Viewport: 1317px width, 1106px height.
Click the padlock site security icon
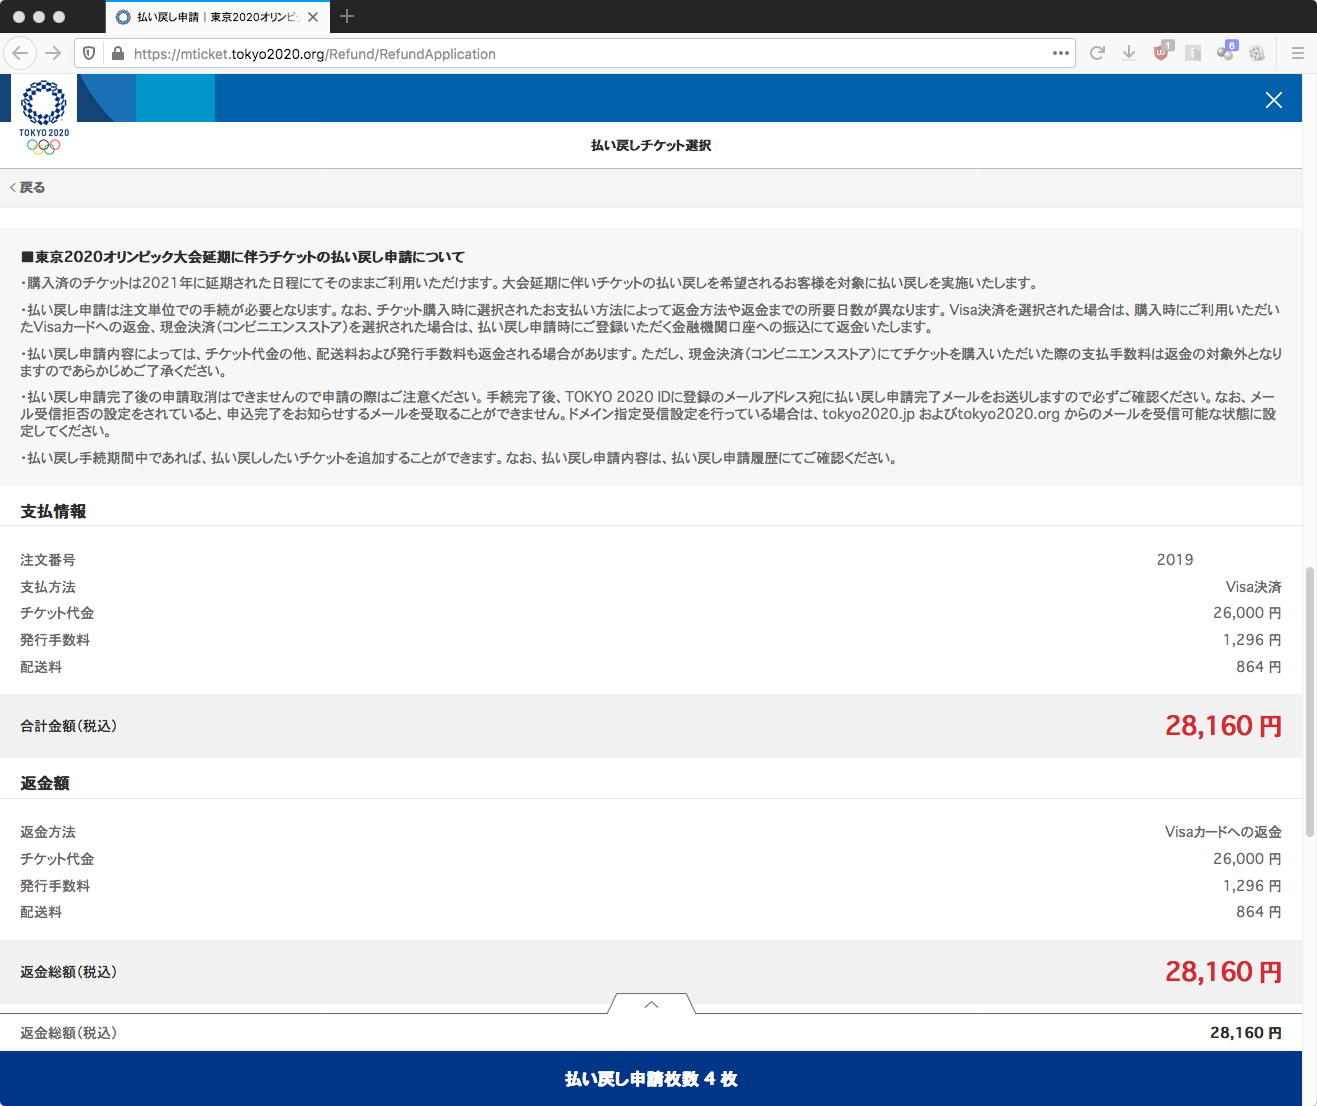(x=117, y=54)
